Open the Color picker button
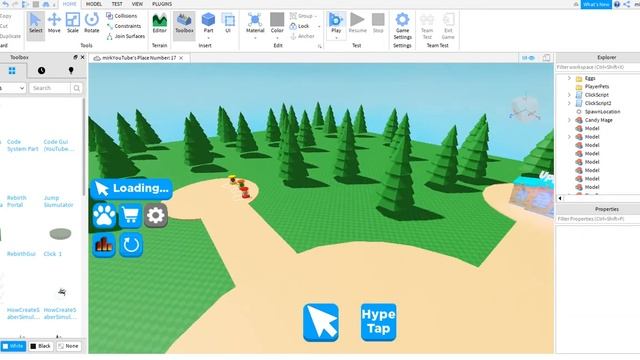The height and width of the screenshot is (360, 640). coord(277,25)
